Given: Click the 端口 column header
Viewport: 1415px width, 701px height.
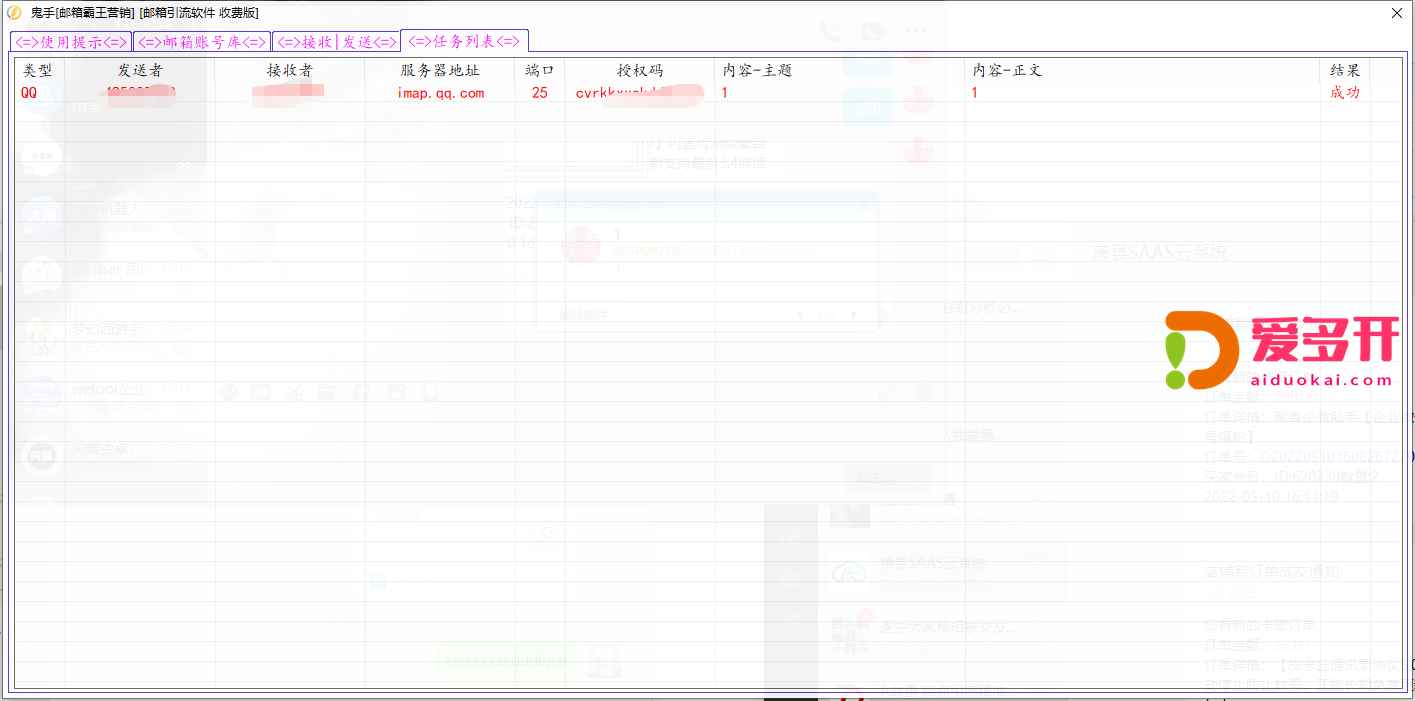Looking at the screenshot, I should tap(540, 71).
